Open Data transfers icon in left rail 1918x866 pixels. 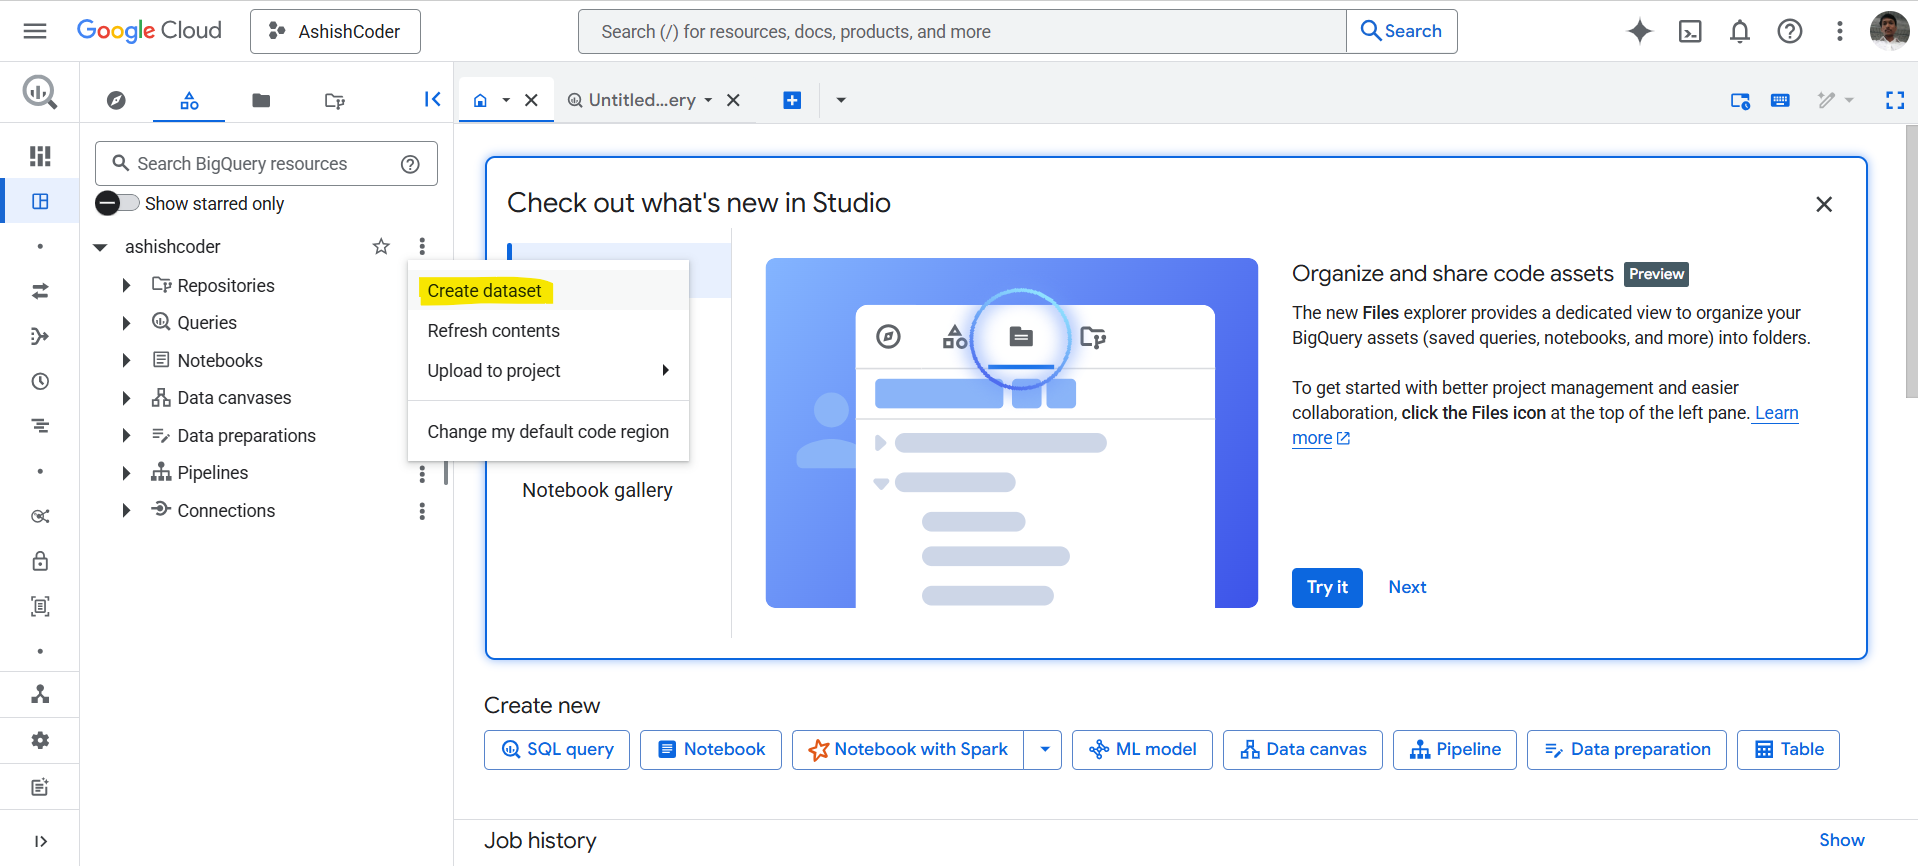click(40, 291)
